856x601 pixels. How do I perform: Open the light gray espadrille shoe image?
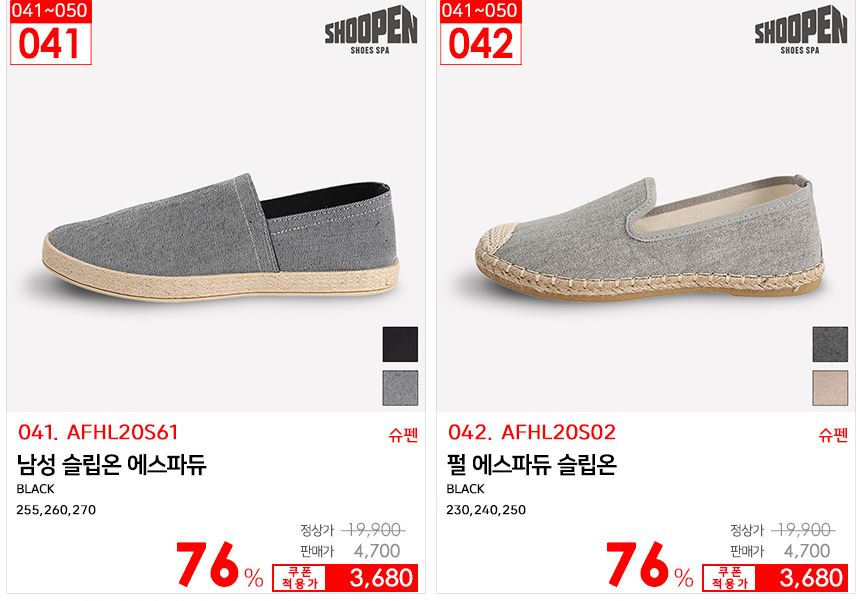pyautogui.click(x=650, y=238)
